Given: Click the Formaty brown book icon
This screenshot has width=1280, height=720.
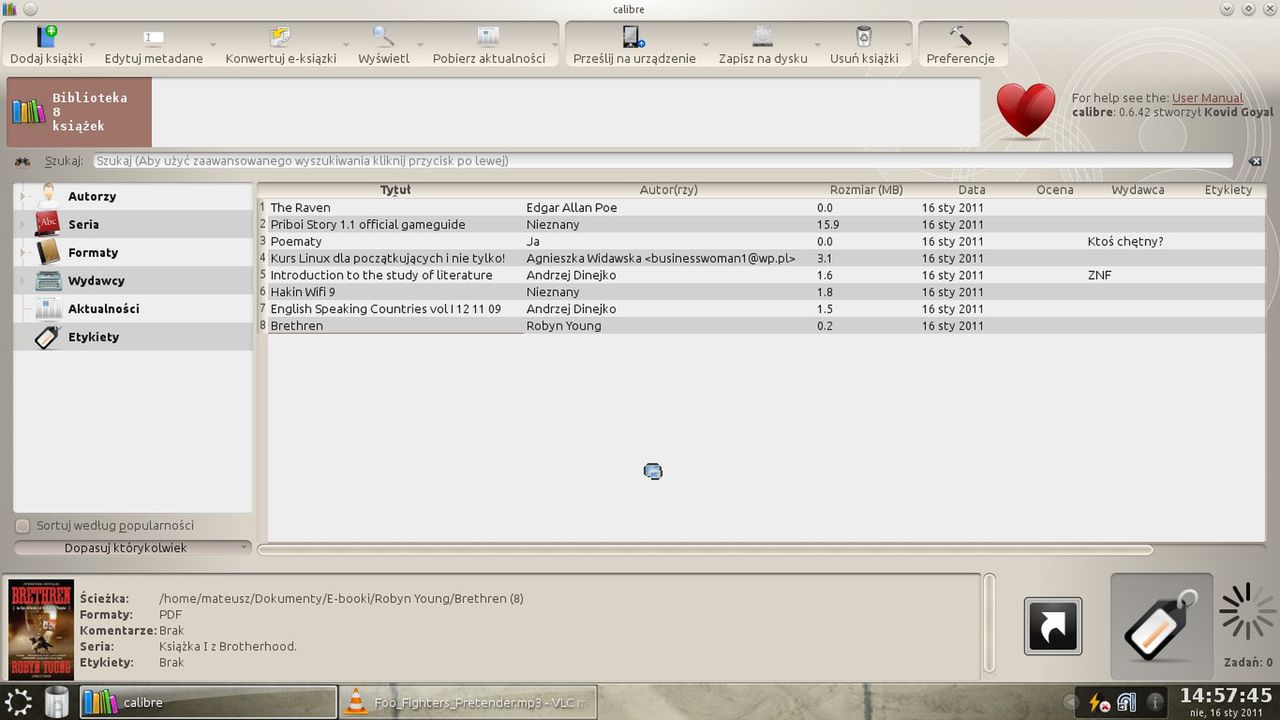Looking at the screenshot, I should click(48, 252).
